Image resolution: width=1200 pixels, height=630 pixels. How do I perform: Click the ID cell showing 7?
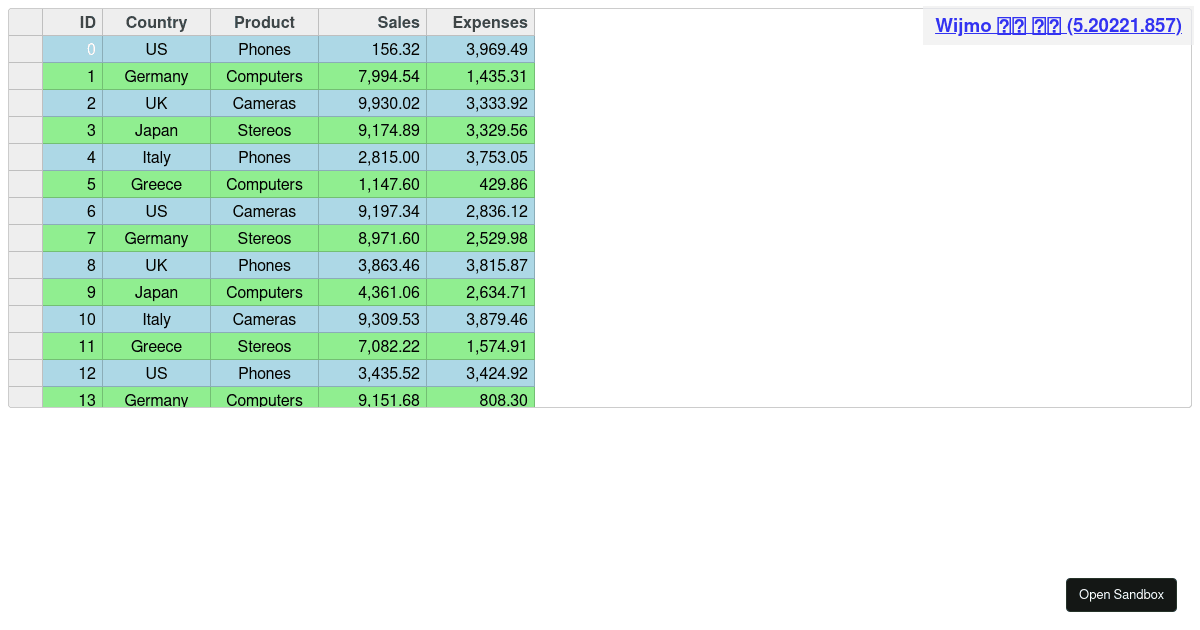73,238
